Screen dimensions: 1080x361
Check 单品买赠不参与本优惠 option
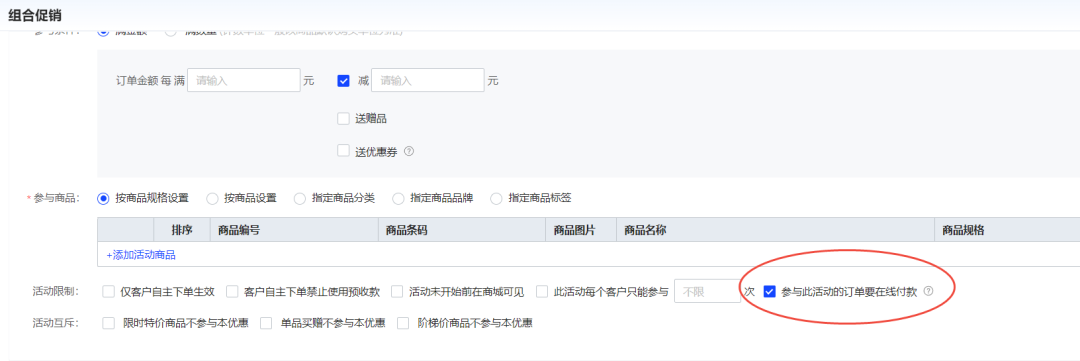[267, 323]
